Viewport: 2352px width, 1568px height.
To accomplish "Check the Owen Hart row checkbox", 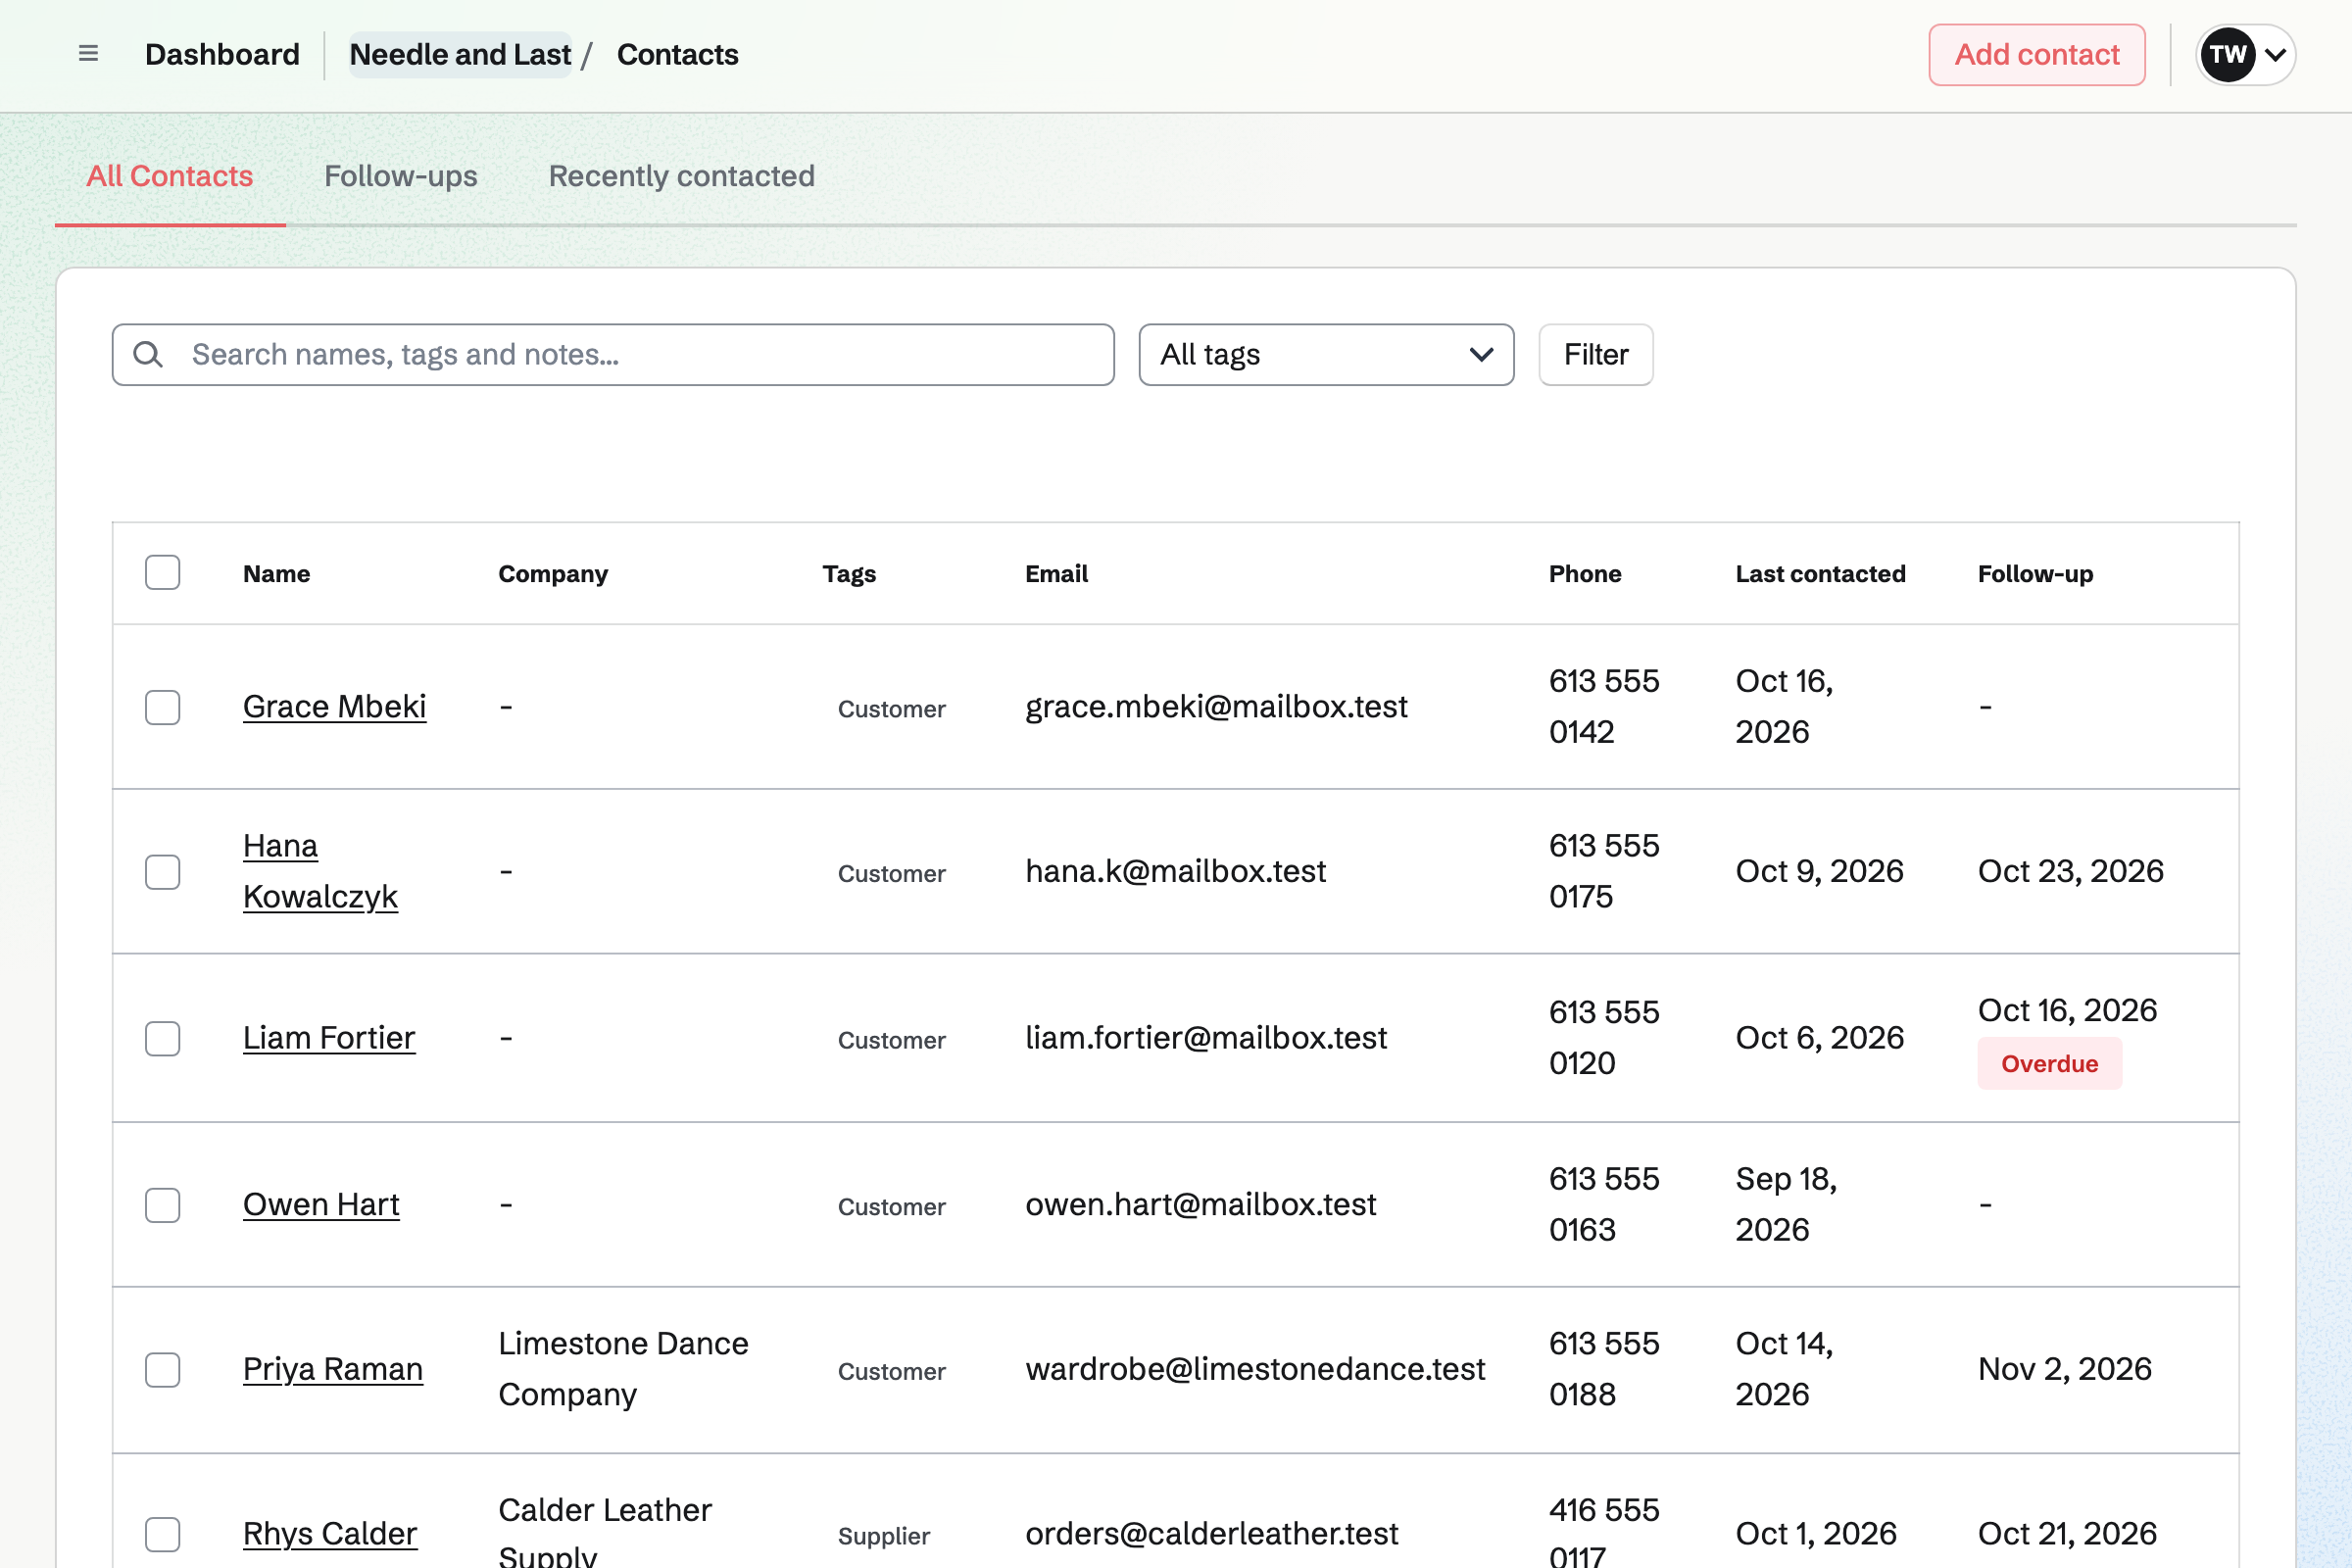I will [162, 1205].
